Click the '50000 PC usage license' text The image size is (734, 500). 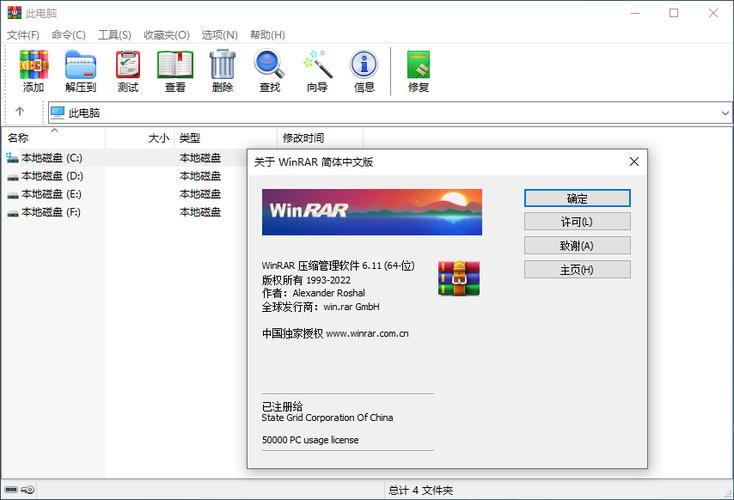tap(310, 440)
